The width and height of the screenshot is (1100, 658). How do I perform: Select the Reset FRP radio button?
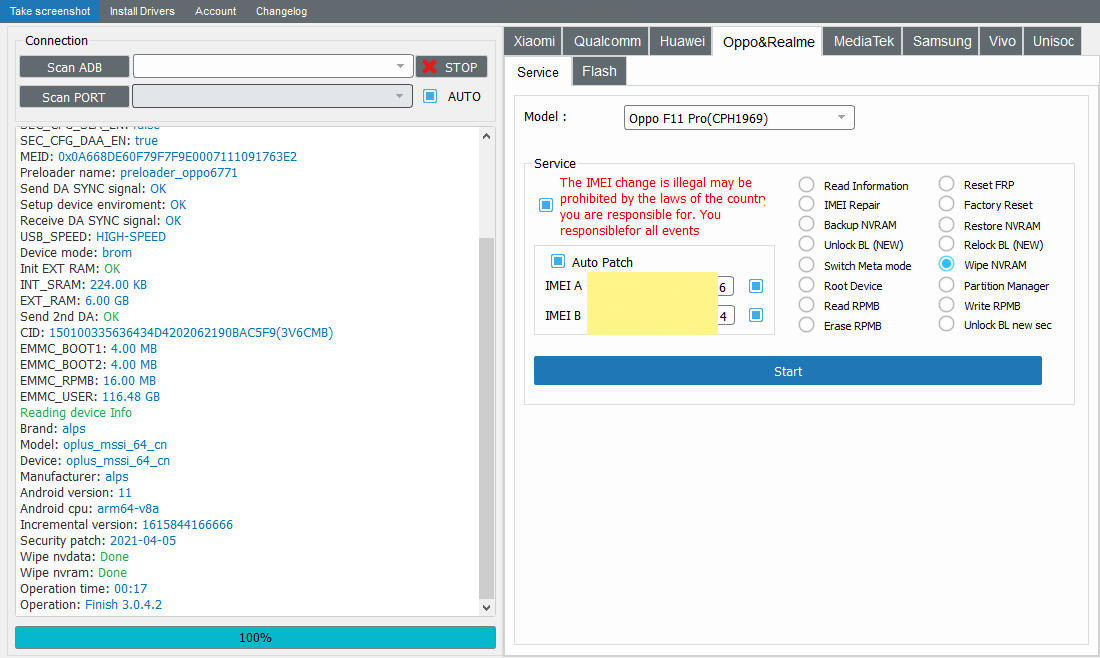pos(946,184)
